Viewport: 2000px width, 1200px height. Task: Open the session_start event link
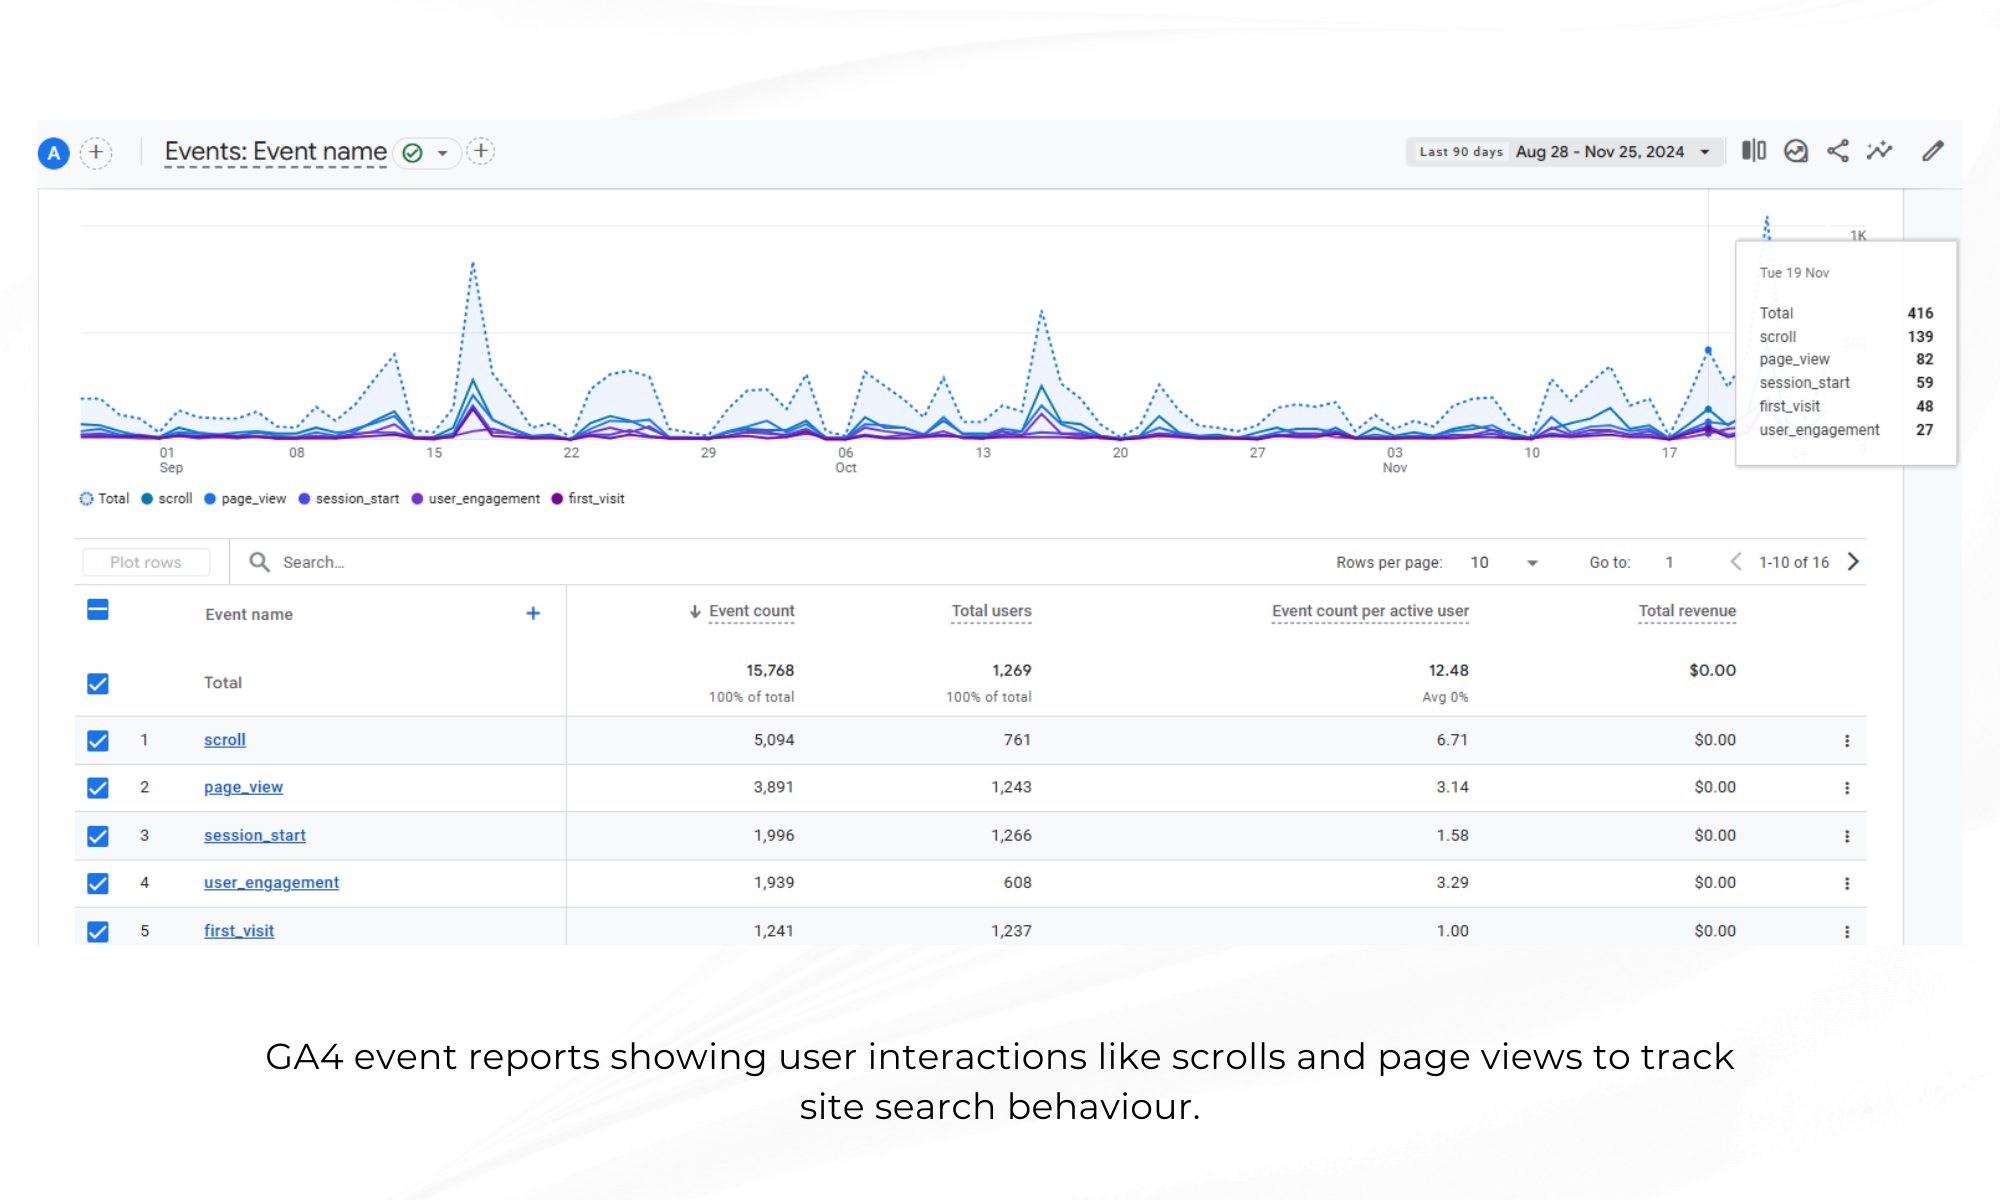[x=255, y=835]
